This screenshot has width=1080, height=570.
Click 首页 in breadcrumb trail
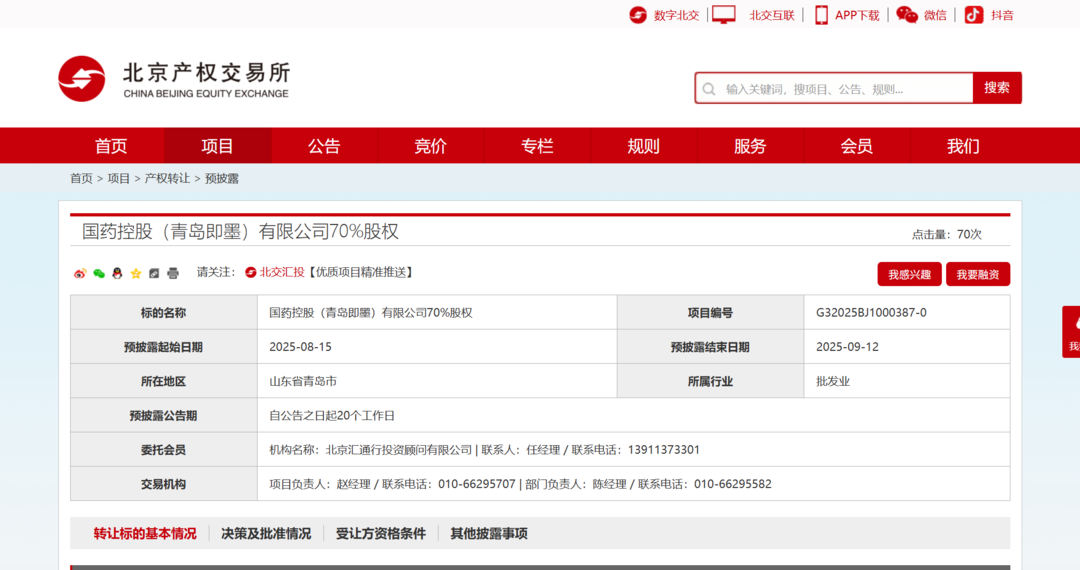point(81,178)
